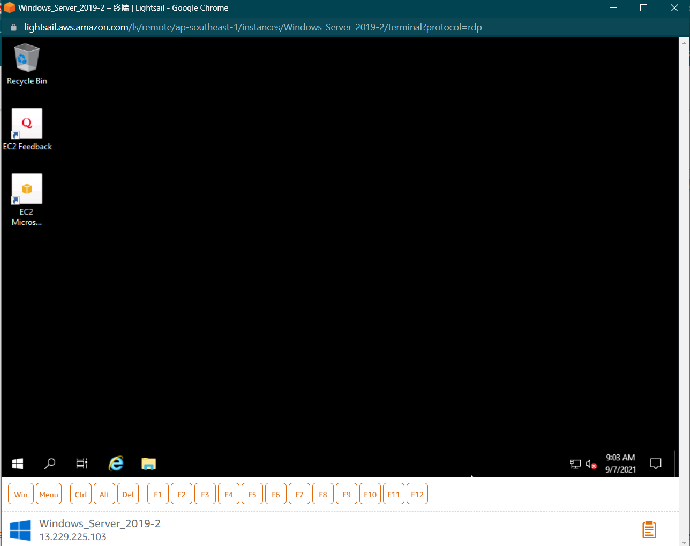Viewport: 690px width, 546px height.
Task: Open the notification action center
Action: point(656,464)
